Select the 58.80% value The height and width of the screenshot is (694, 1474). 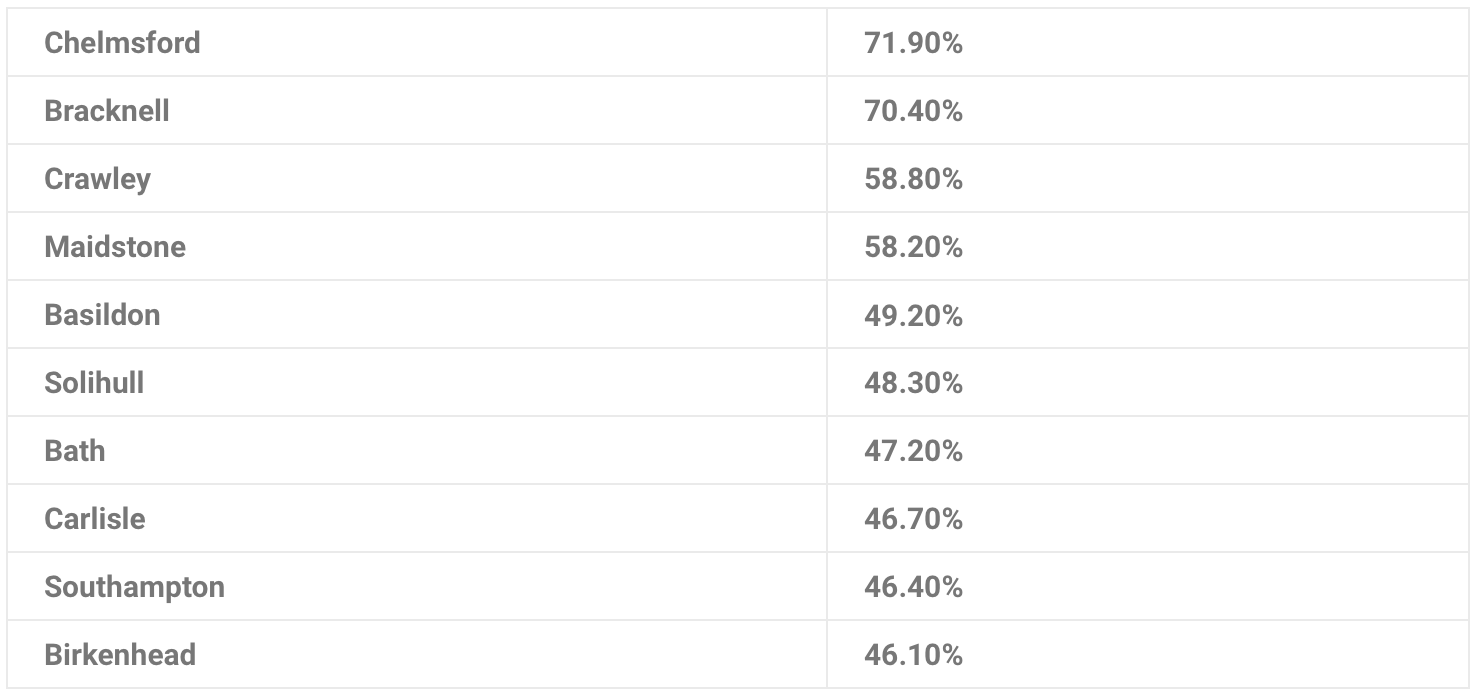click(x=913, y=179)
